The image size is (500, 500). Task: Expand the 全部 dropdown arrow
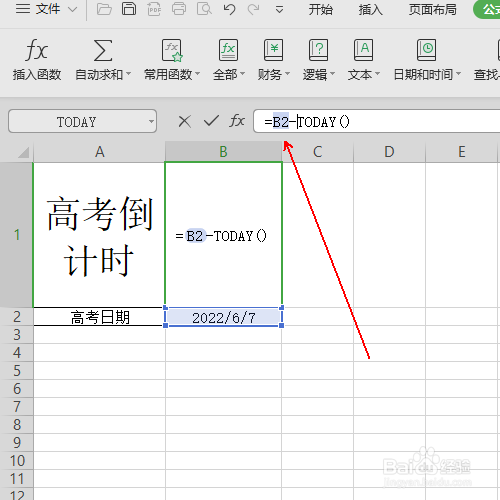pos(242,73)
